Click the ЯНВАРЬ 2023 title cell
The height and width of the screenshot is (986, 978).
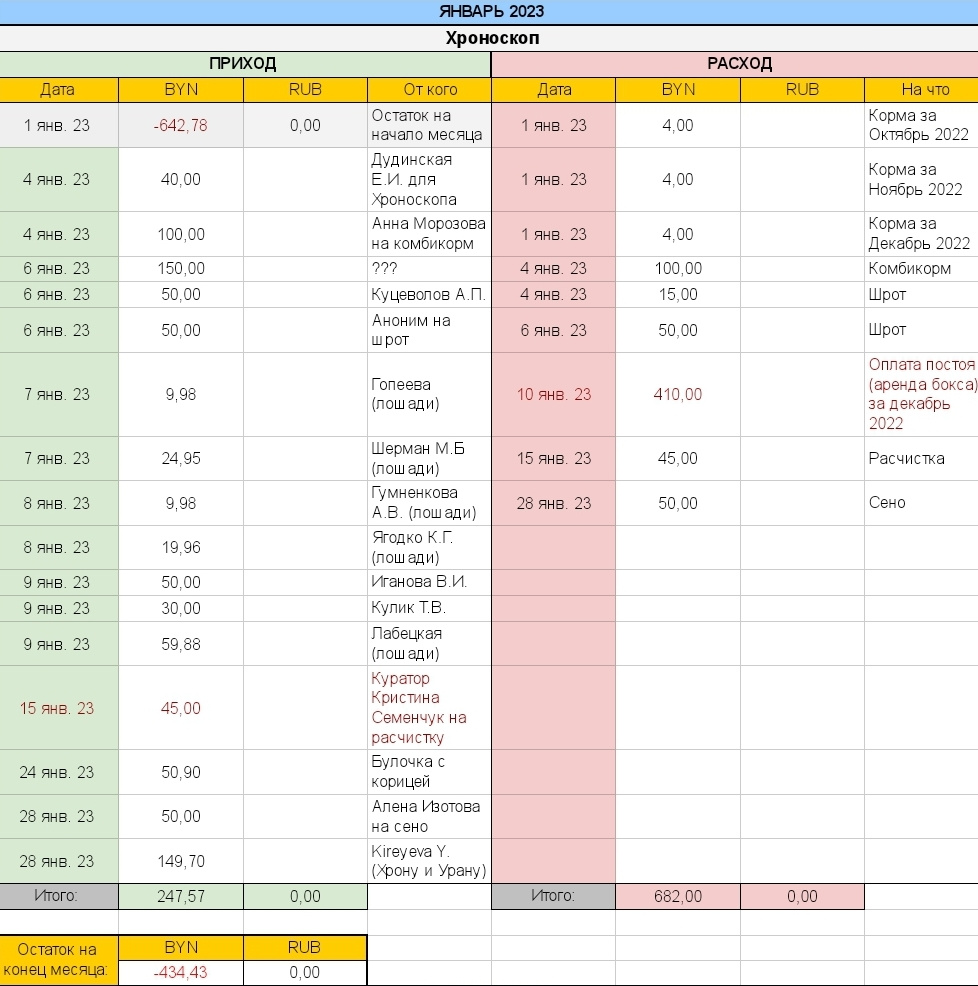point(489,11)
